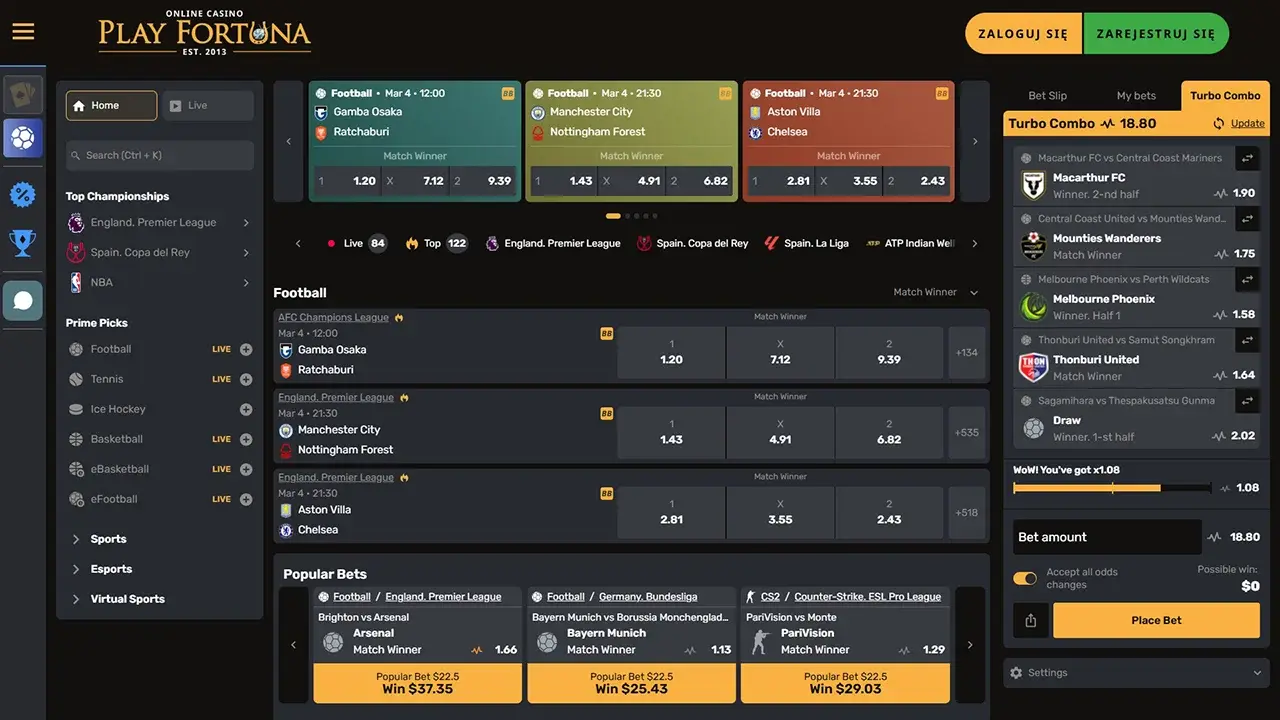Swap the Mounties Wanderers combo selection
Screen dimensions: 1280x720
tap(1247, 219)
